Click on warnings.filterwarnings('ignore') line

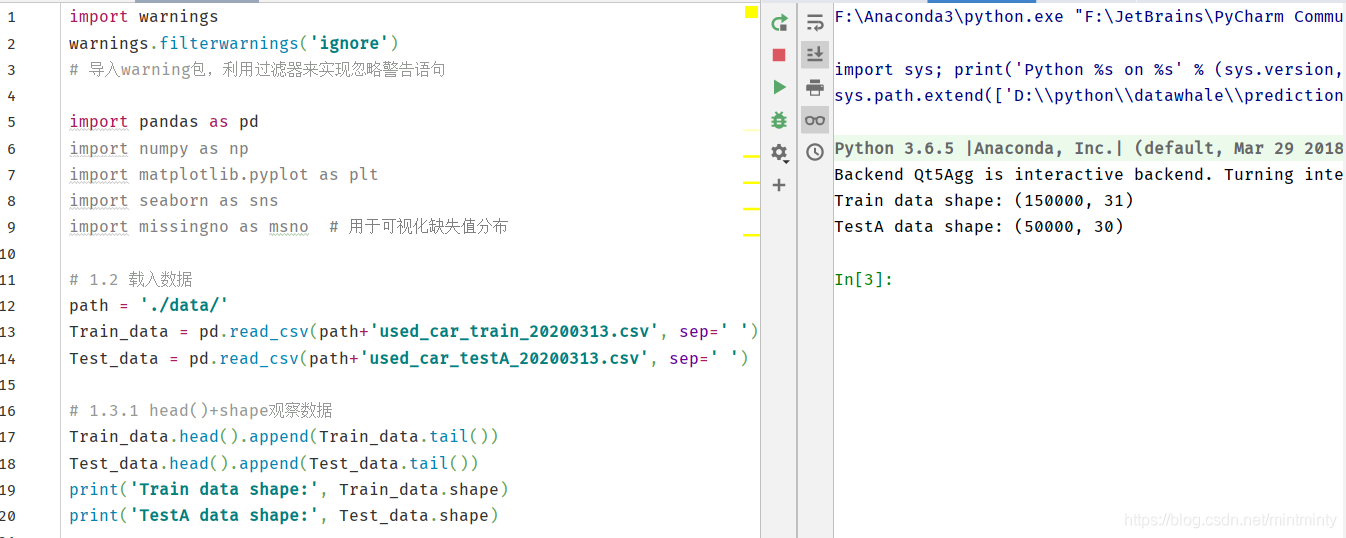tap(234, 43)
